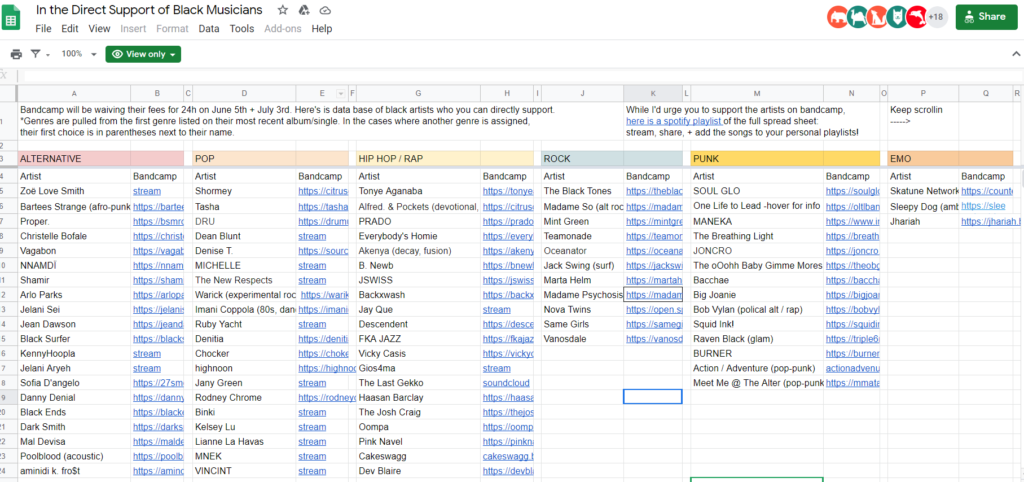The height and width of the screenshot is (482, 1024).
Task: Open the spotify playlist link
Action: click(674, 121)
